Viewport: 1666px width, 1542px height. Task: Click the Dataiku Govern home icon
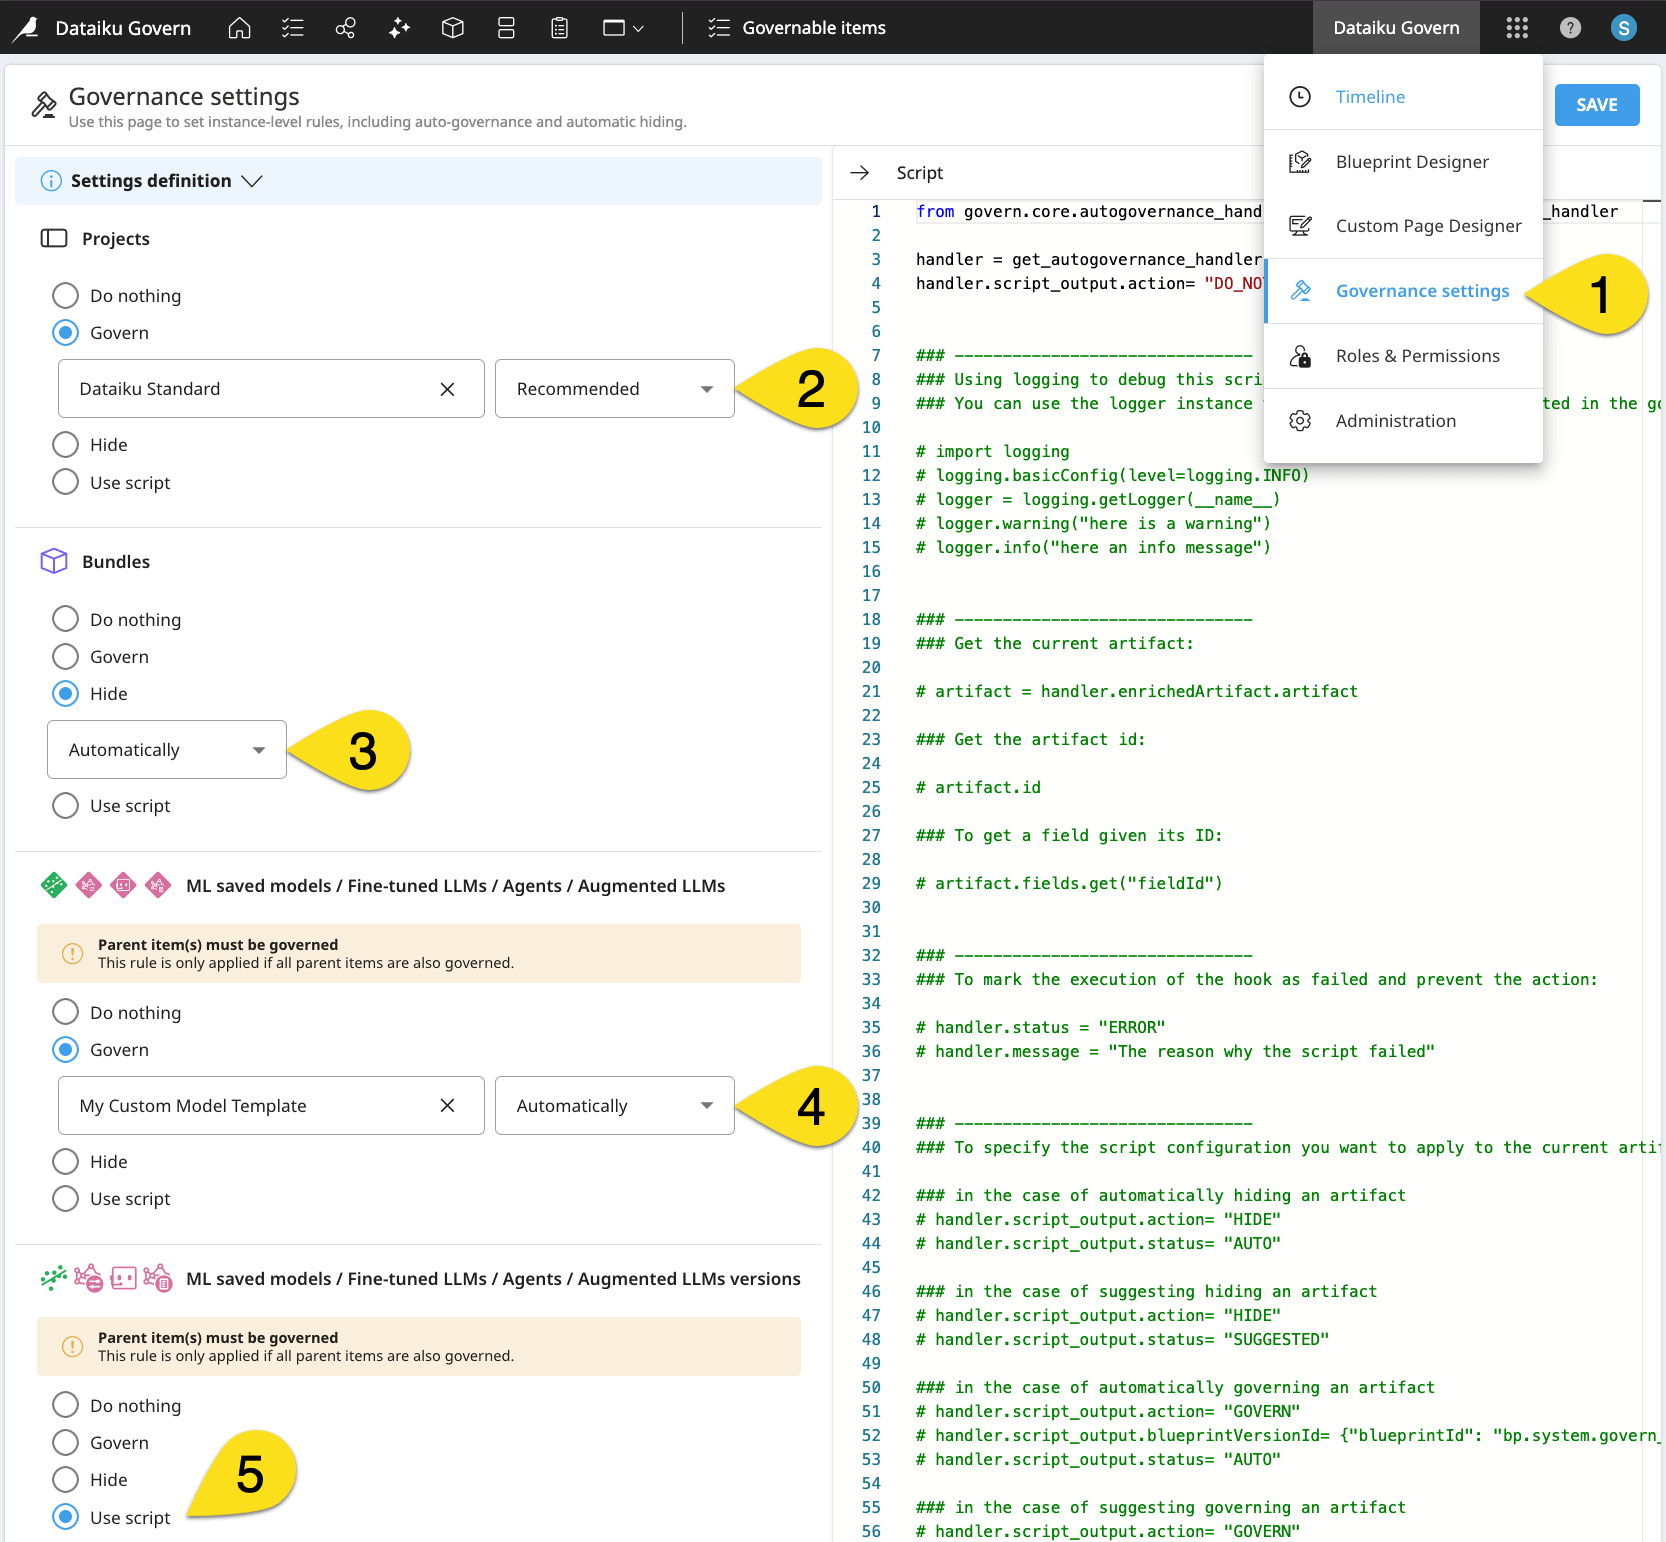tap(239, 27)
